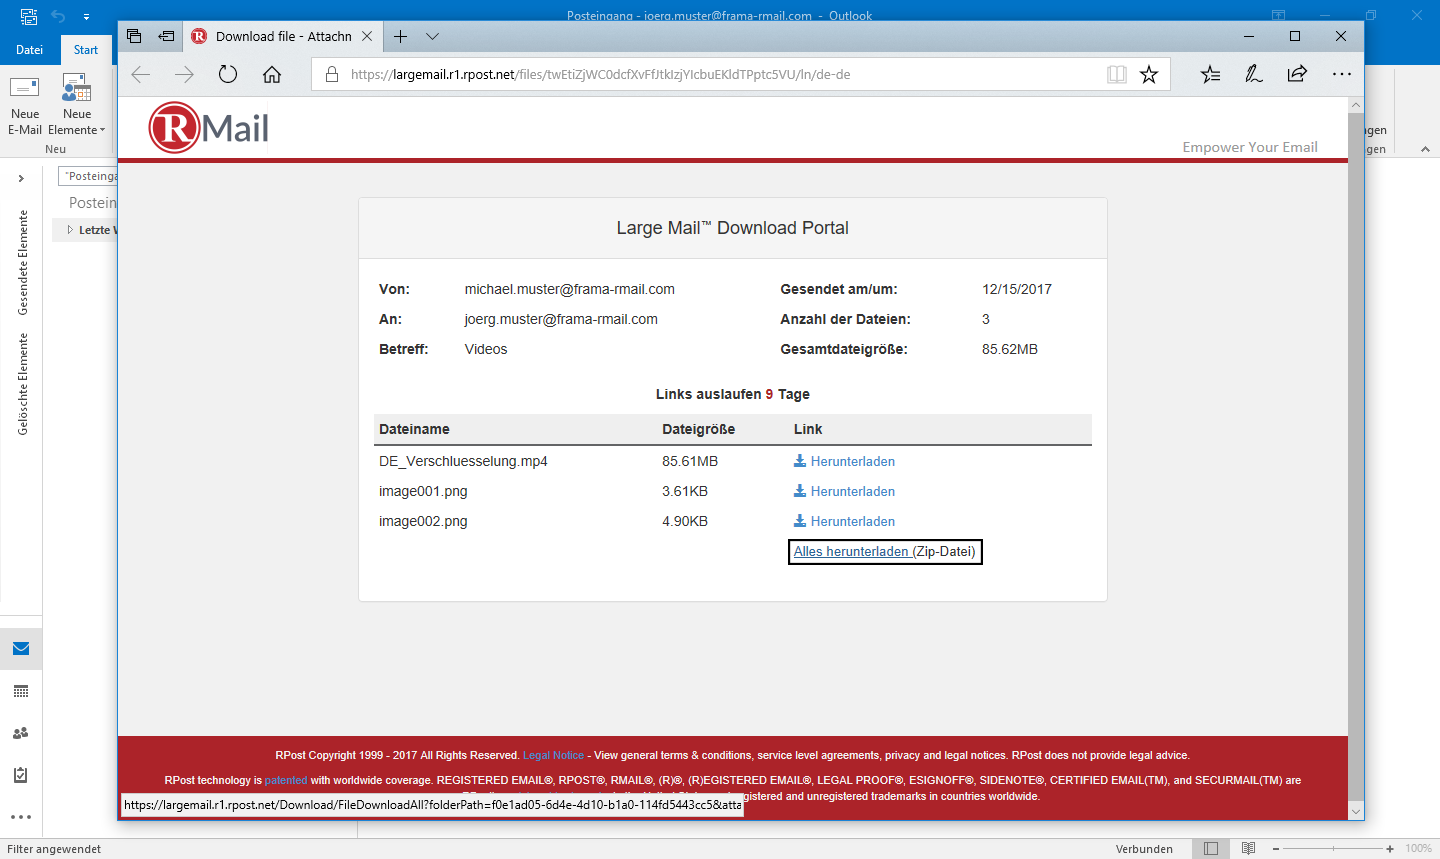The height and width of the screenshot is (859, 1440).
Task: Switch to People view in Outlook
Action: [x=21, y=733]
